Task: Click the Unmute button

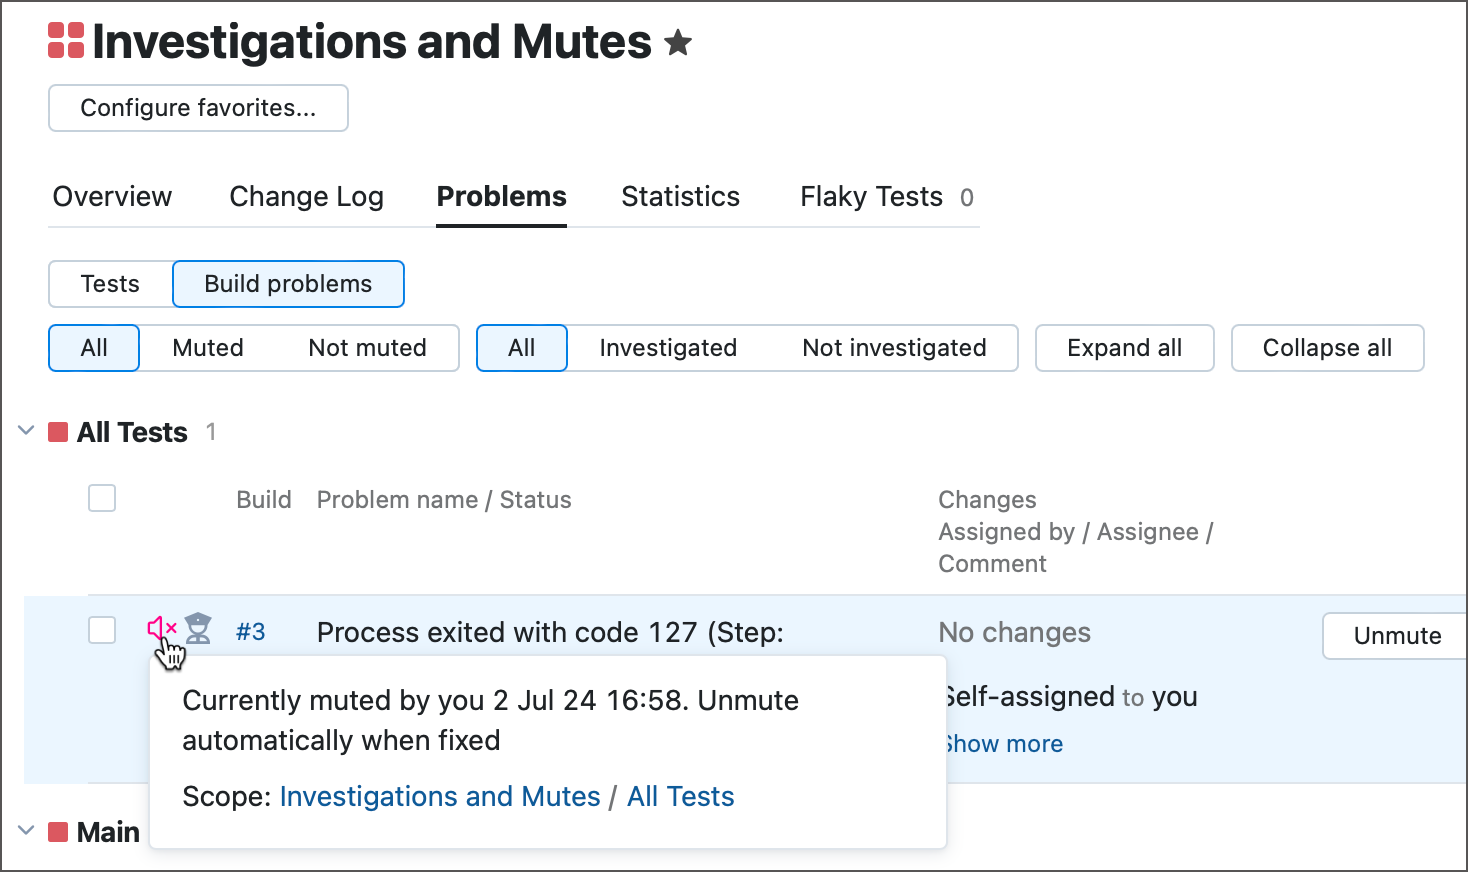Action: point(1396,636)
